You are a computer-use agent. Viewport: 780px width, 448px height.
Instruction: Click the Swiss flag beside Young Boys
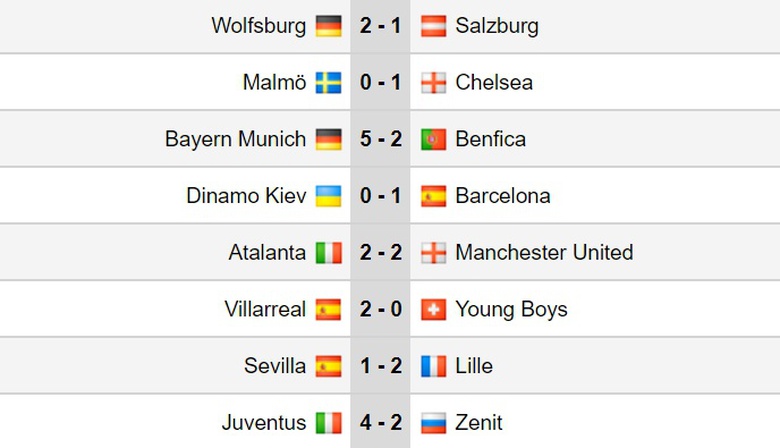tap(433, 309)
